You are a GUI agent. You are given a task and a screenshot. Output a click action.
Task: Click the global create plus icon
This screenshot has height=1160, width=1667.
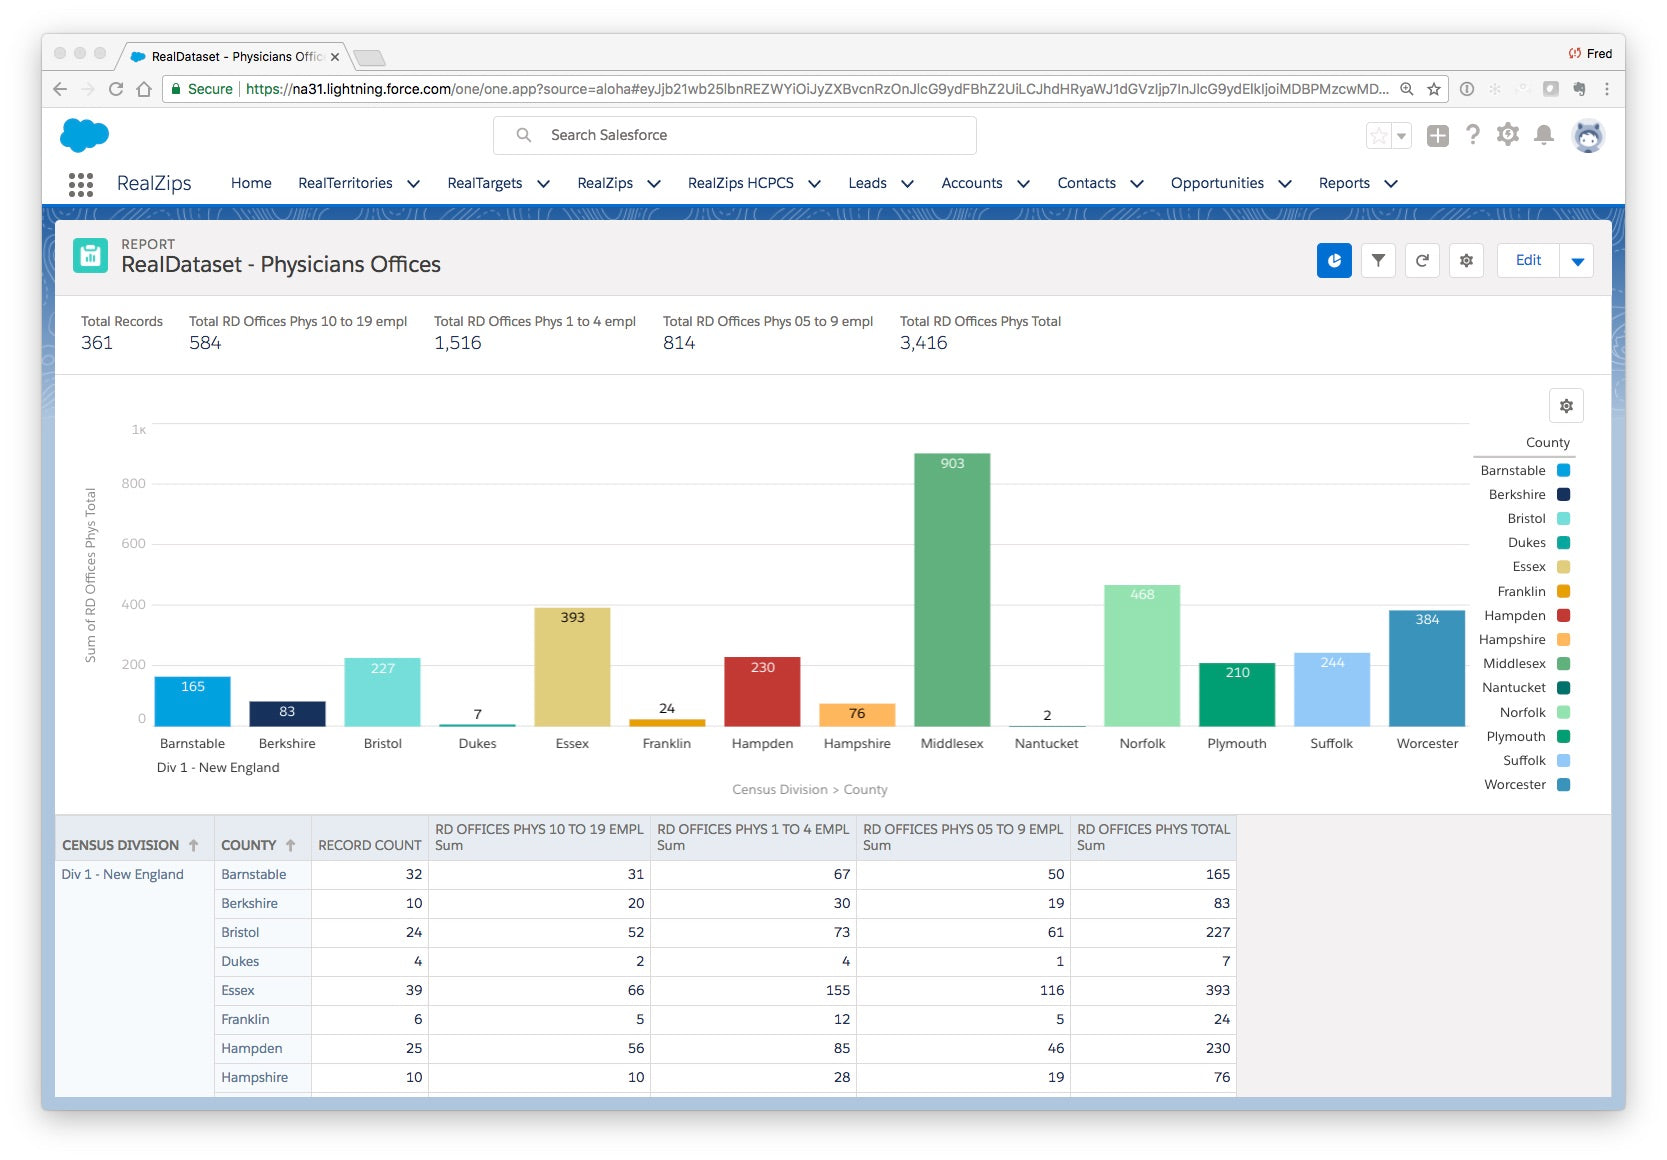1437,136
